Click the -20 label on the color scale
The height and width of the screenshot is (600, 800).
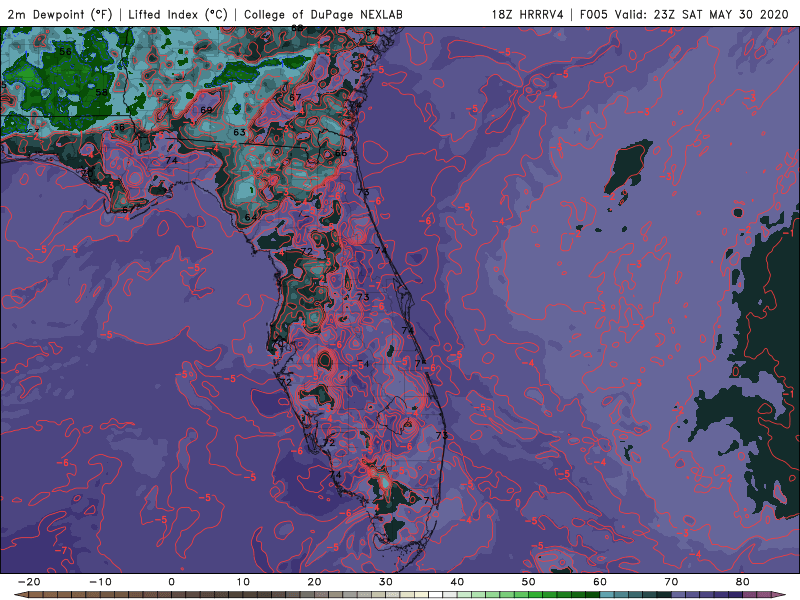click(x=29, y=582)
